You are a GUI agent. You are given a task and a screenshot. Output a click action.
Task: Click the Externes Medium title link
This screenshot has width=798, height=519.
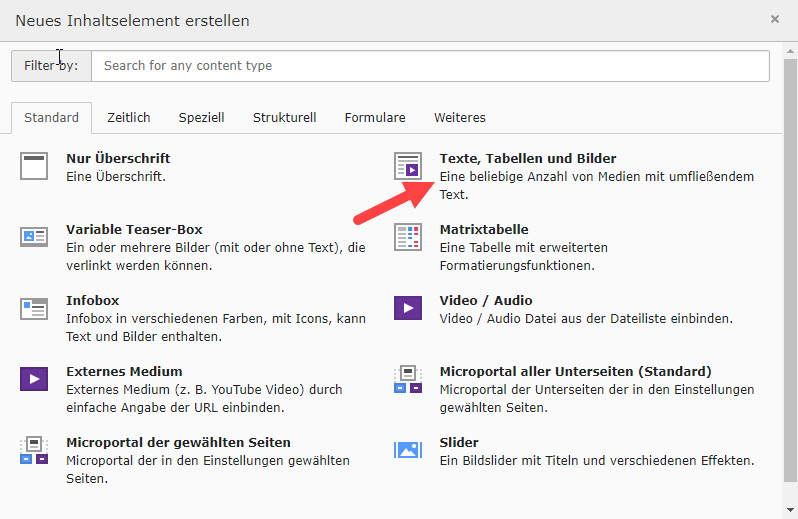(124, 372)
